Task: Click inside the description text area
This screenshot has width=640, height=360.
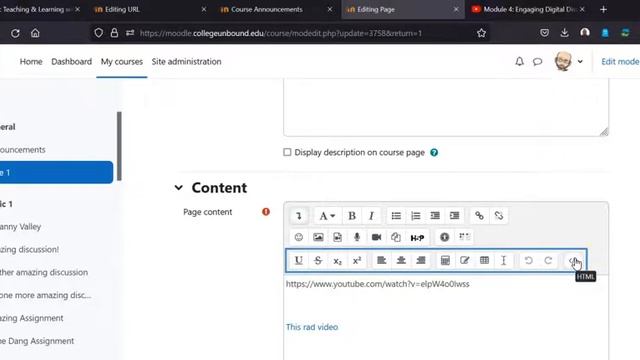Action: (x=446, y=107)
